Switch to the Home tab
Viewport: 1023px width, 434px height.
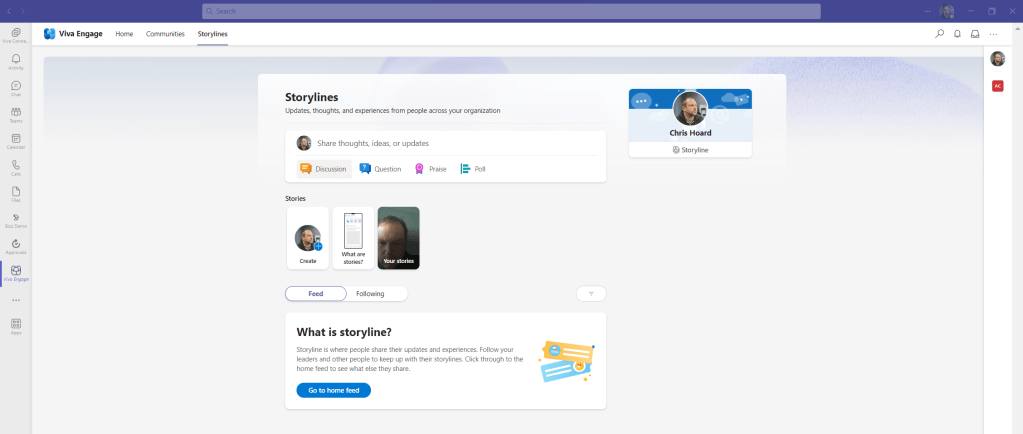tap(124, 34)
